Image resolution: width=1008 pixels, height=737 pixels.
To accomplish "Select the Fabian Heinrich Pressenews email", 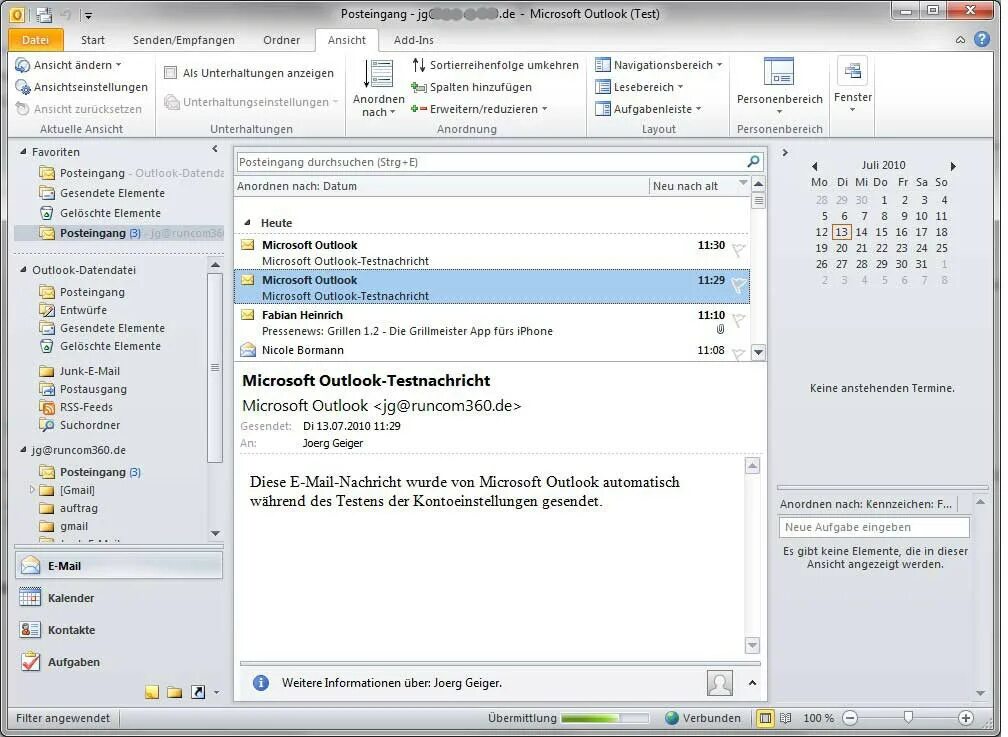I will pyautogui.click(x=492, y=323).
